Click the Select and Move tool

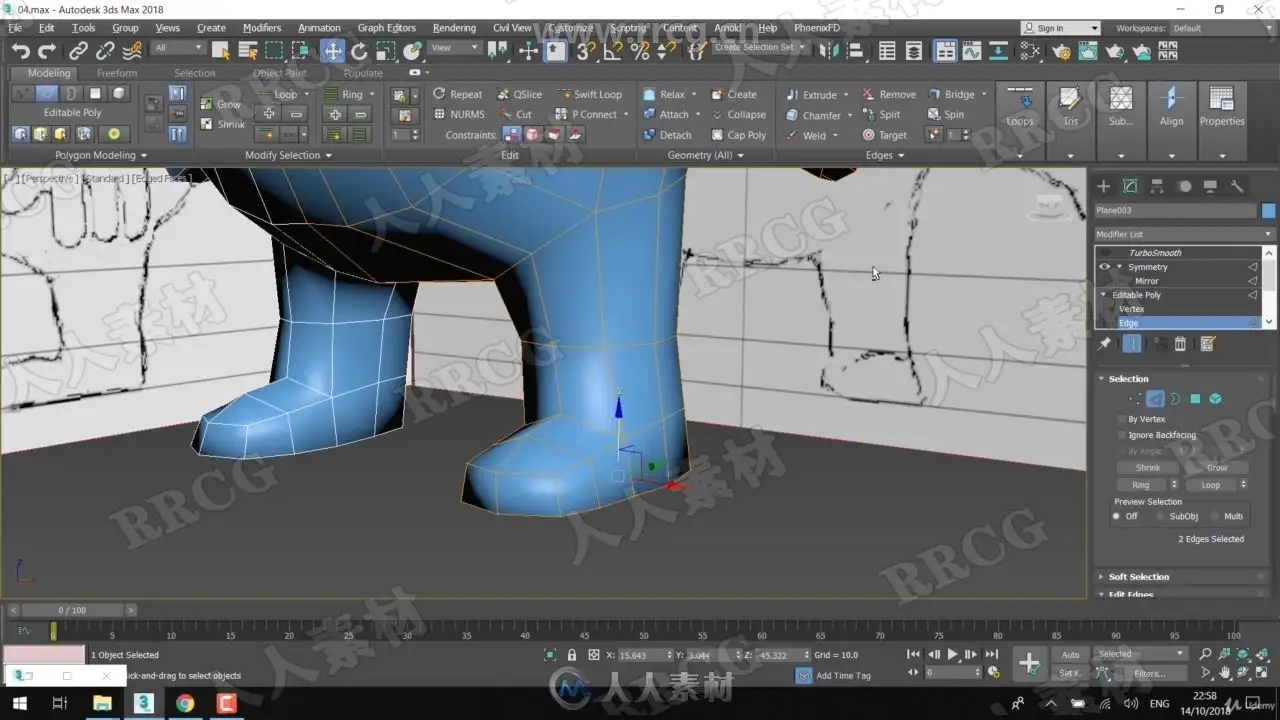click(x=333, y=51)
